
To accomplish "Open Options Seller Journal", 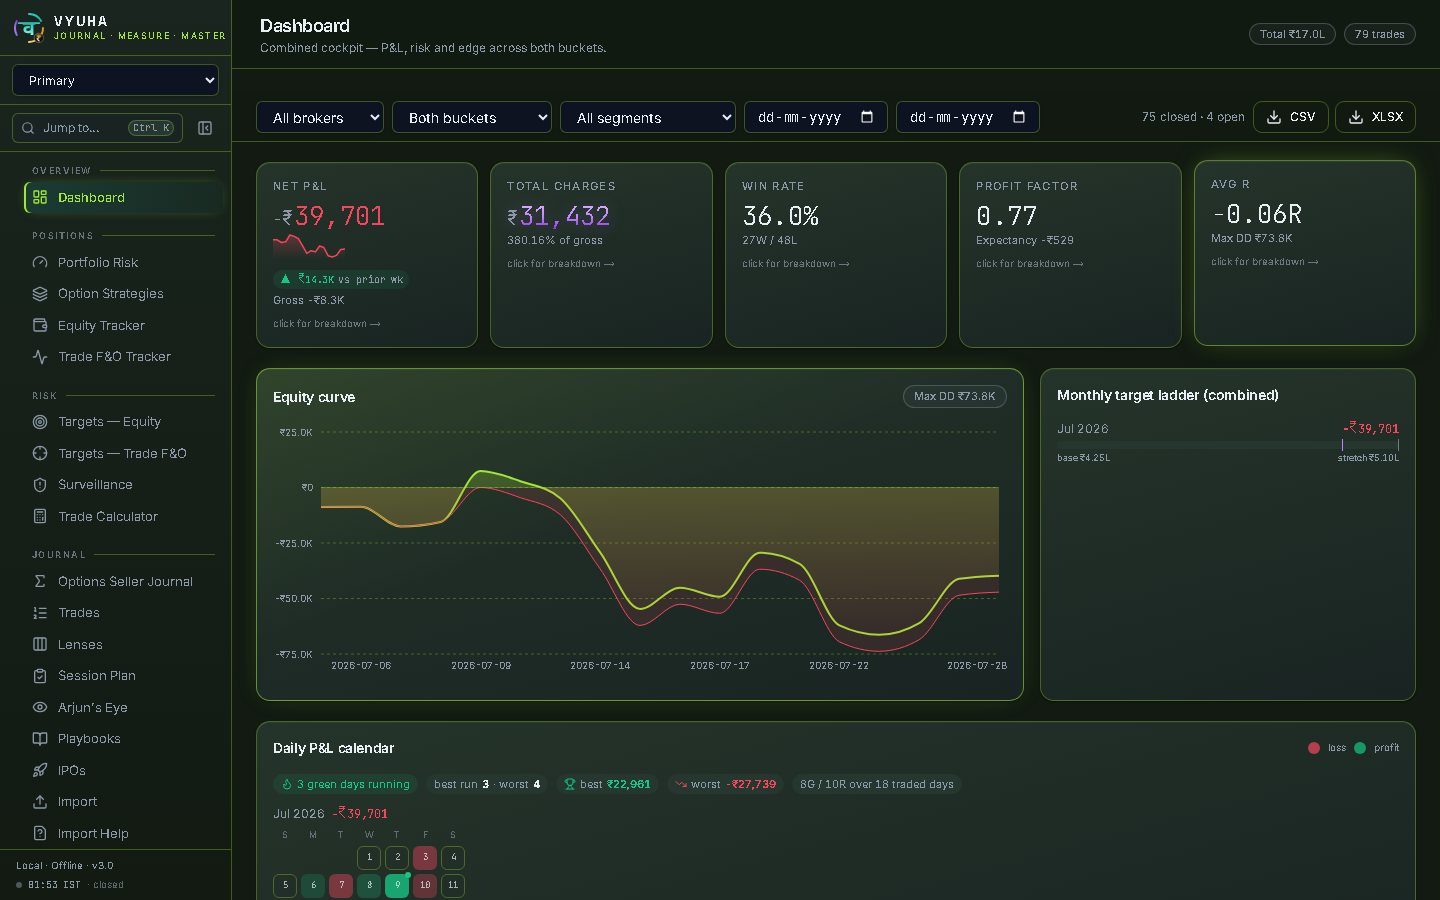I will (x=124, y=581).
